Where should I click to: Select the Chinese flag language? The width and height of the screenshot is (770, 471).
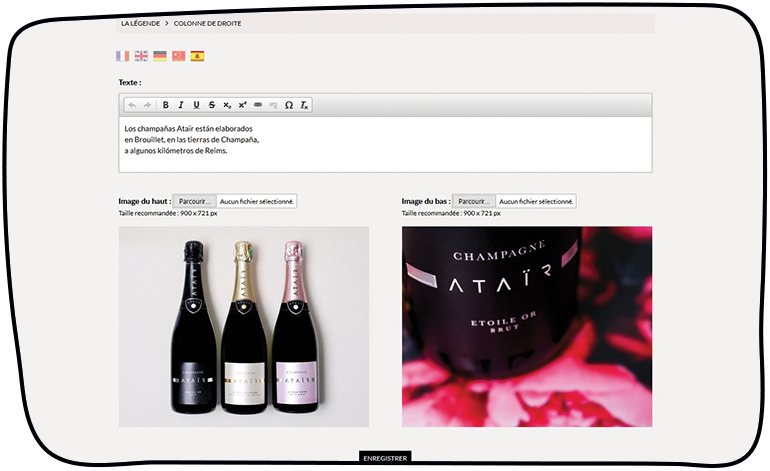point(179,56)
